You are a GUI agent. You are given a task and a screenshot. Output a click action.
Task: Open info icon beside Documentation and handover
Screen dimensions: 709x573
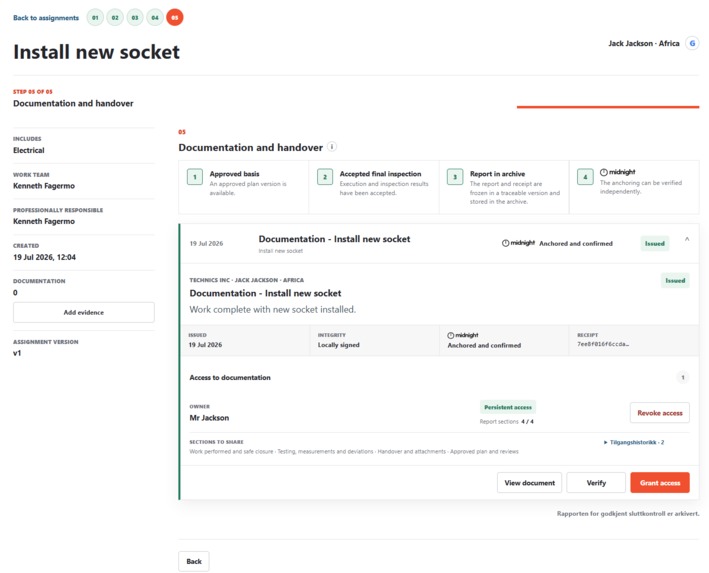[332, 147]
